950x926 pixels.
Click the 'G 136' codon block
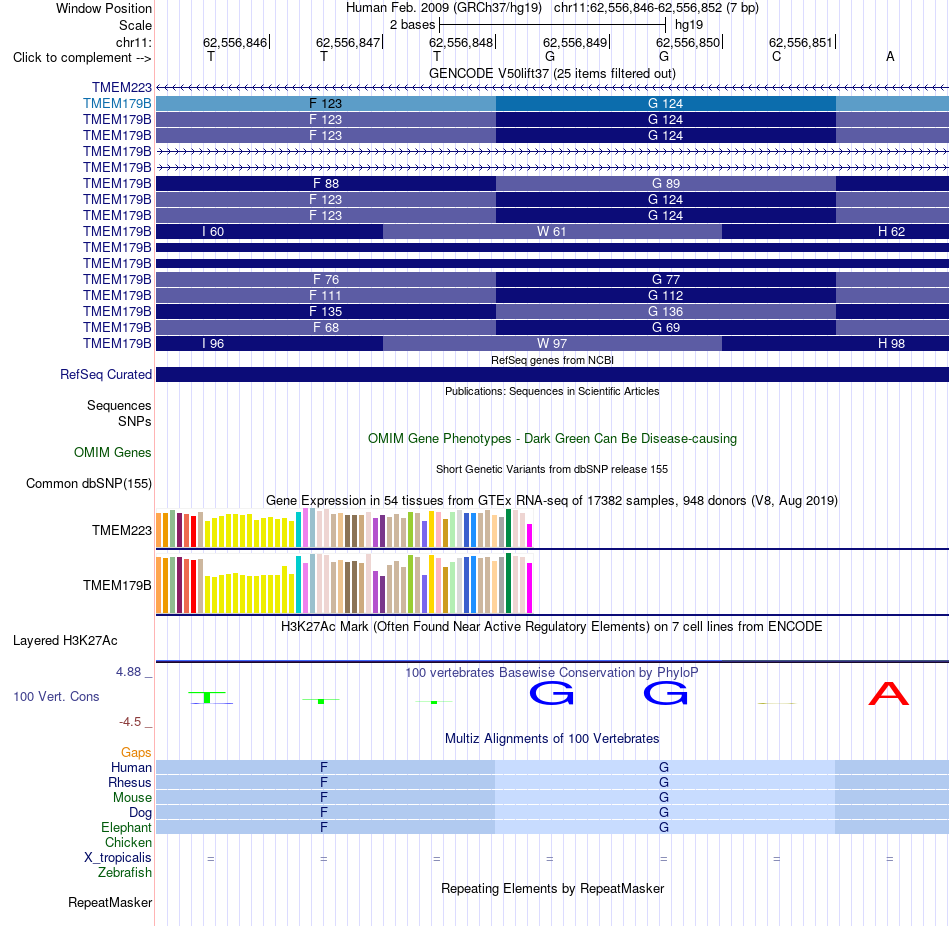pos(666,311)
